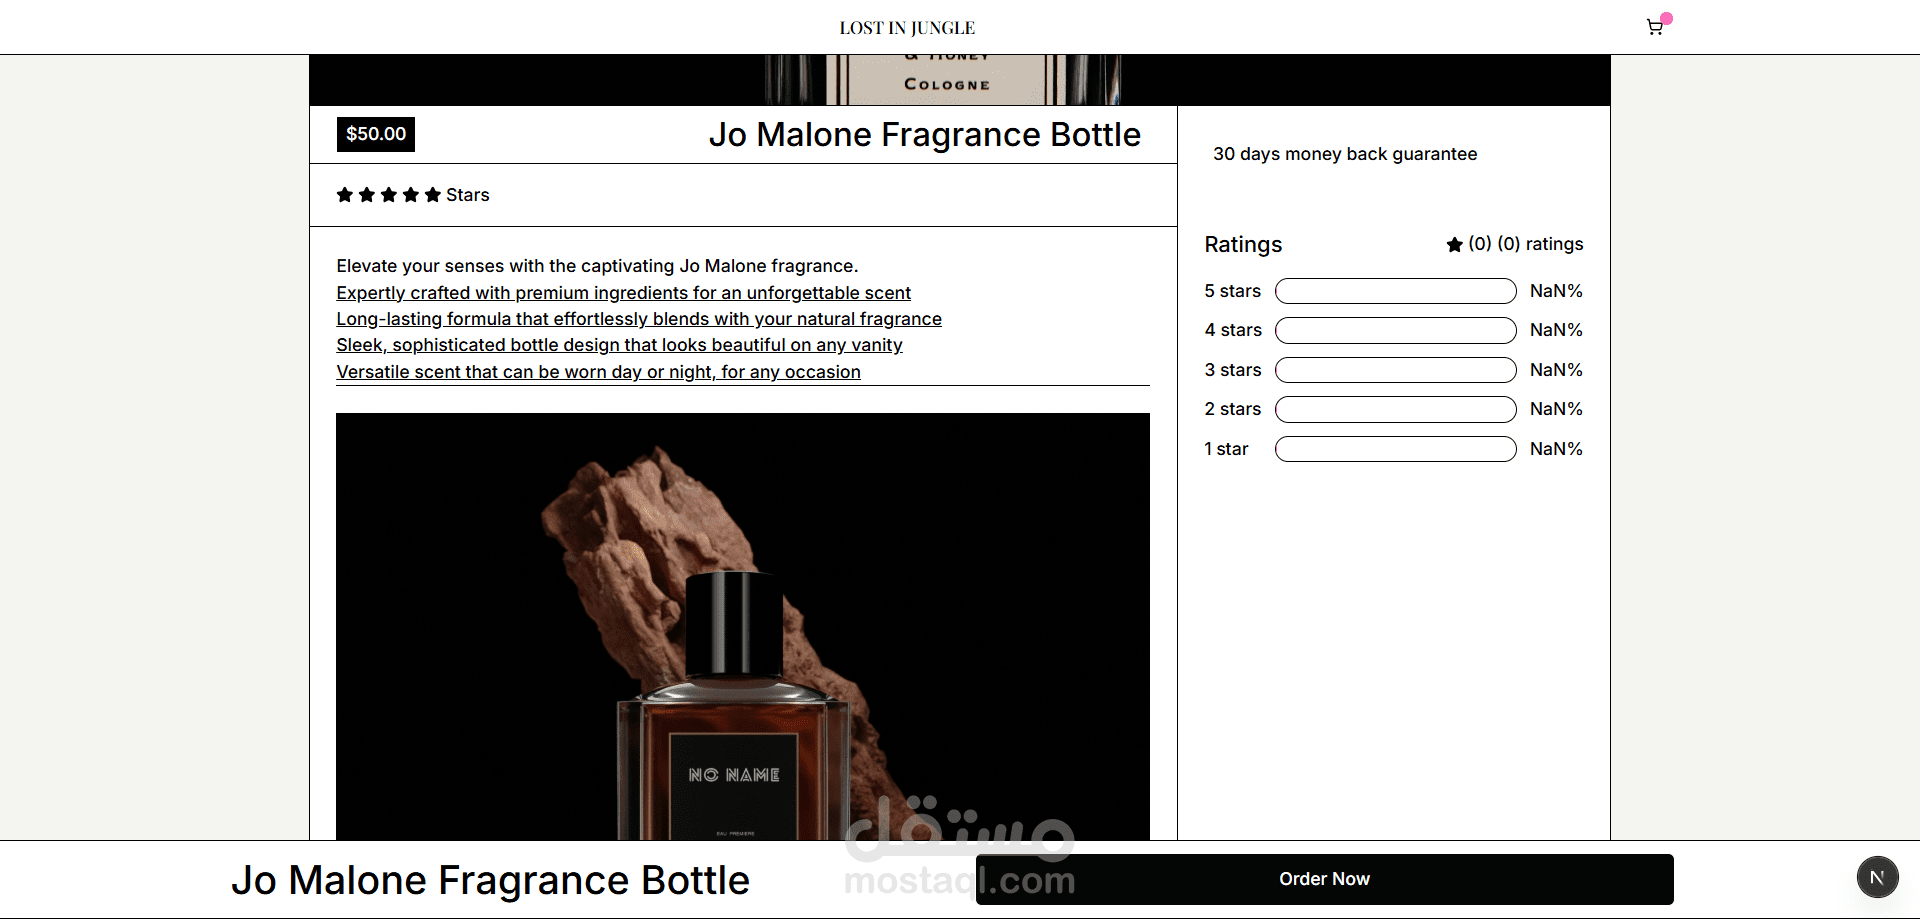The height and width of the screenshot is (919, 1920).
Task: Click the NaN% value for 4 stars
Action: 1556,330
